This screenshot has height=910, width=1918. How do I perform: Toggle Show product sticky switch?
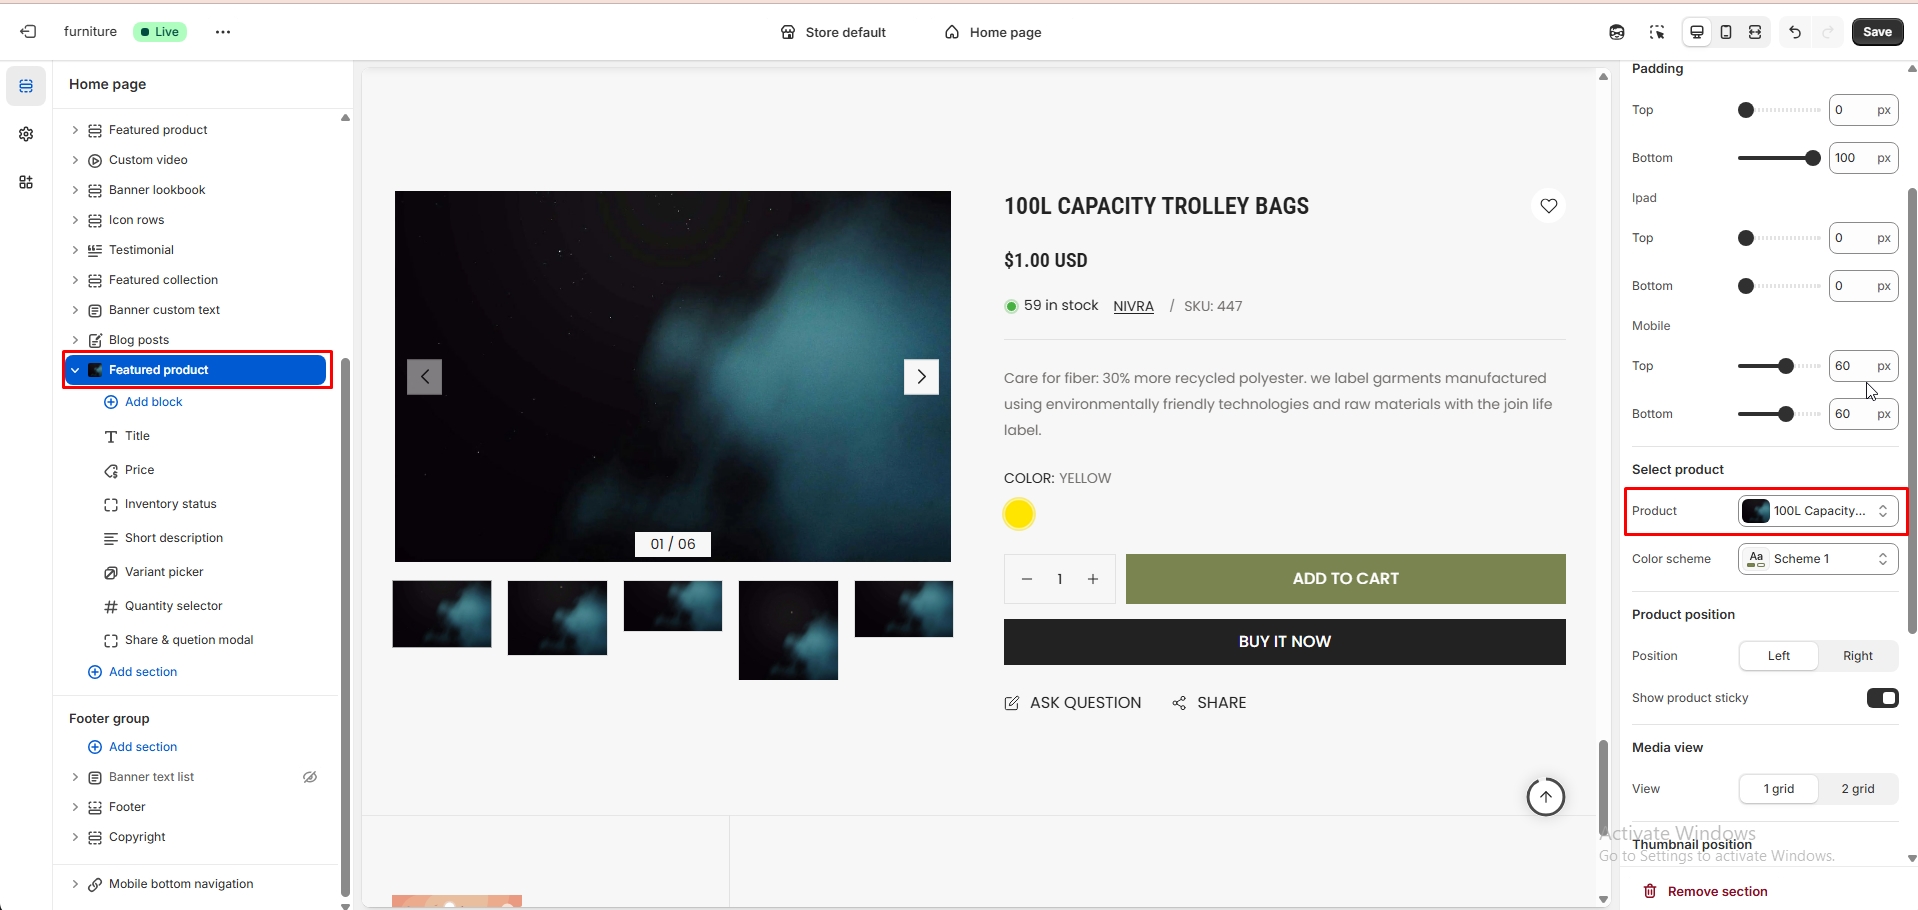click(x=1882, y=698)
